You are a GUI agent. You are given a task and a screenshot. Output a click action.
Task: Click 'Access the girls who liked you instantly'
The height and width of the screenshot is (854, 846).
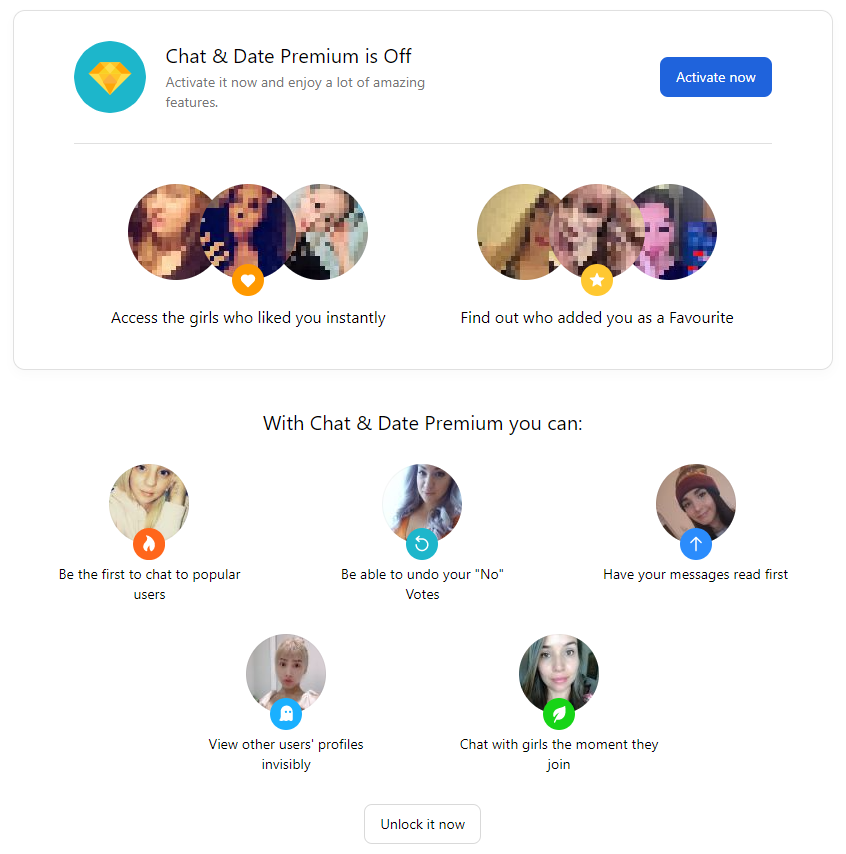click(248, 318)
